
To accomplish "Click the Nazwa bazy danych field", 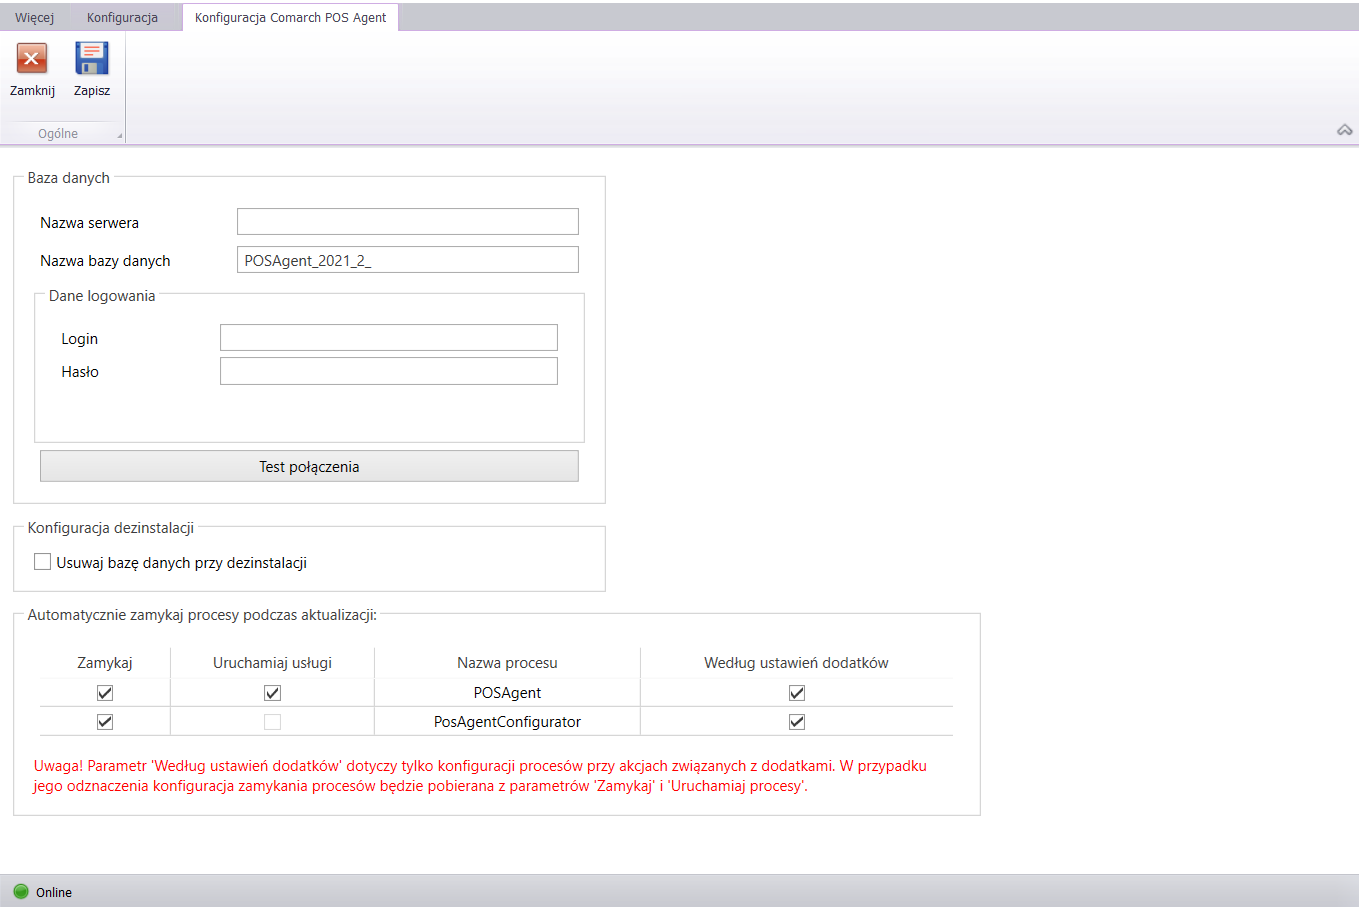I will (408, 260).
